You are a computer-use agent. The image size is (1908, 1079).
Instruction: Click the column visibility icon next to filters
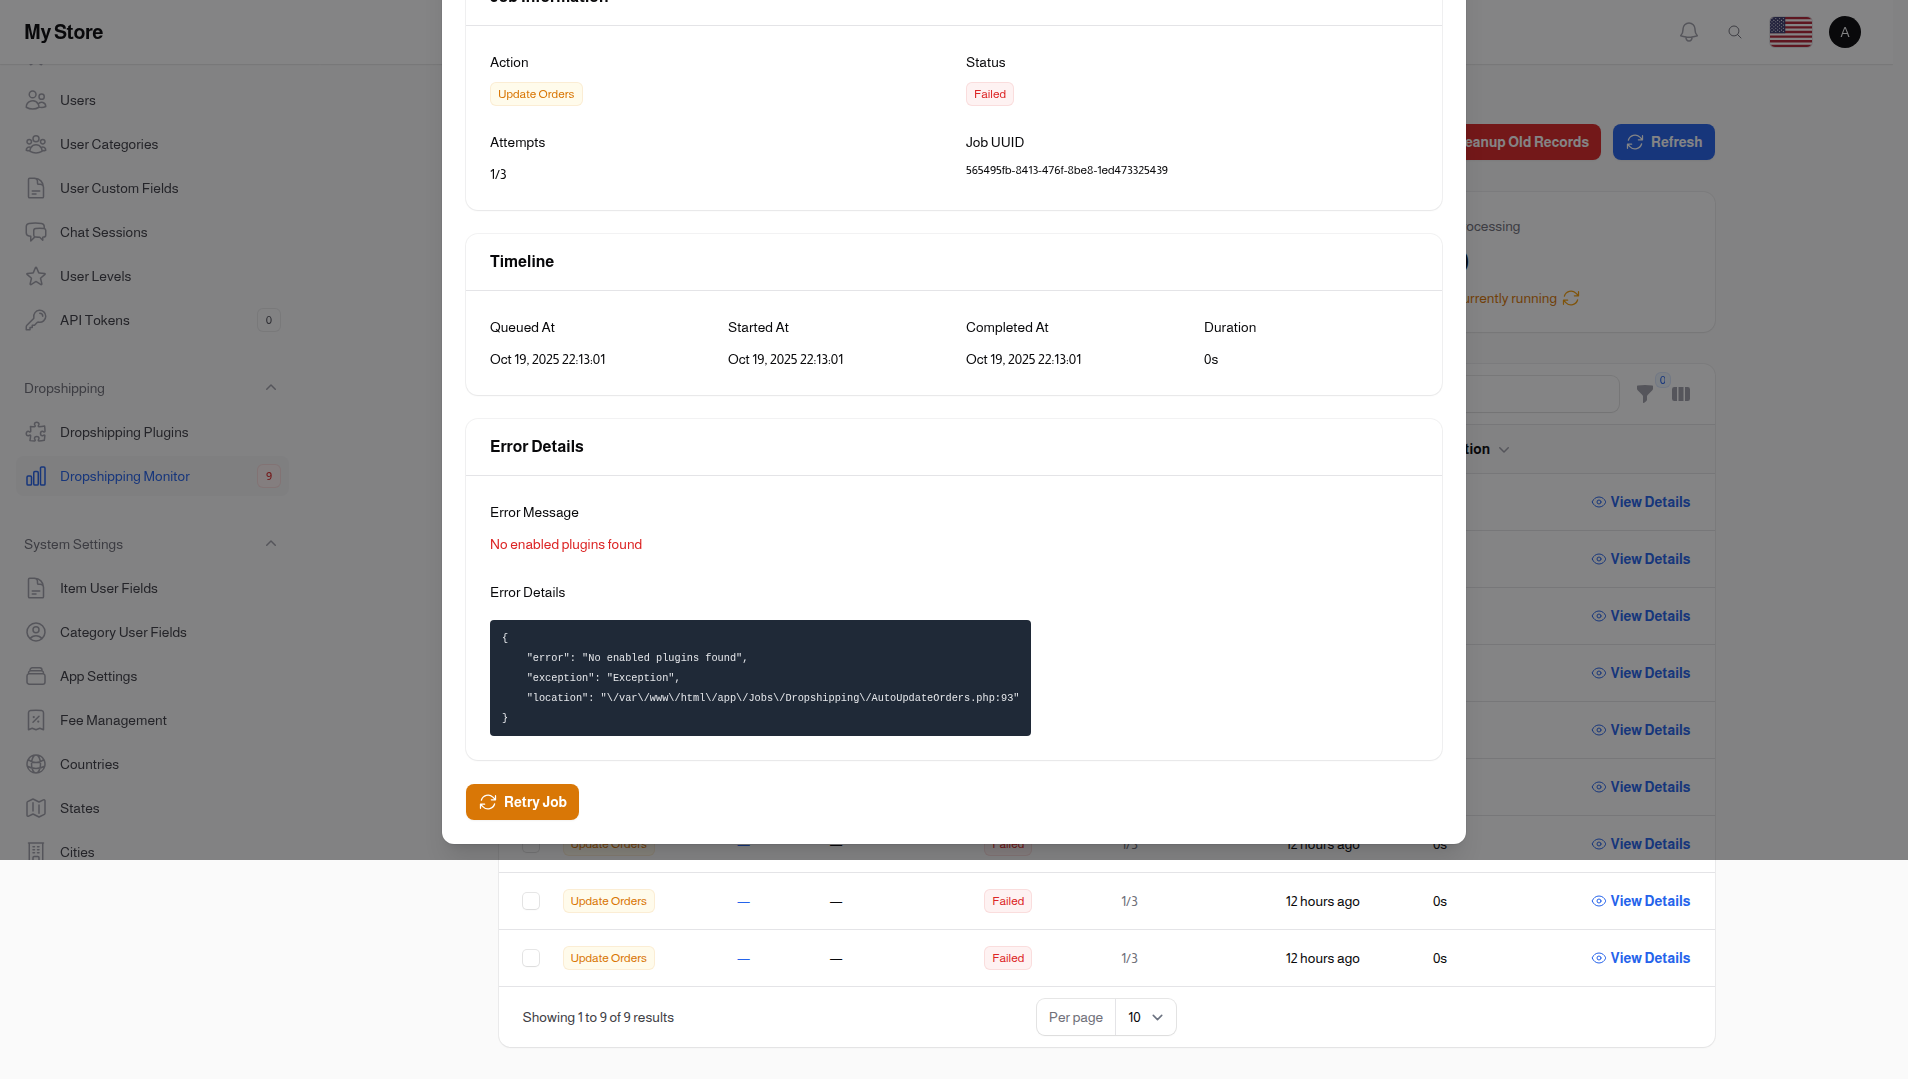[1680, 394]
